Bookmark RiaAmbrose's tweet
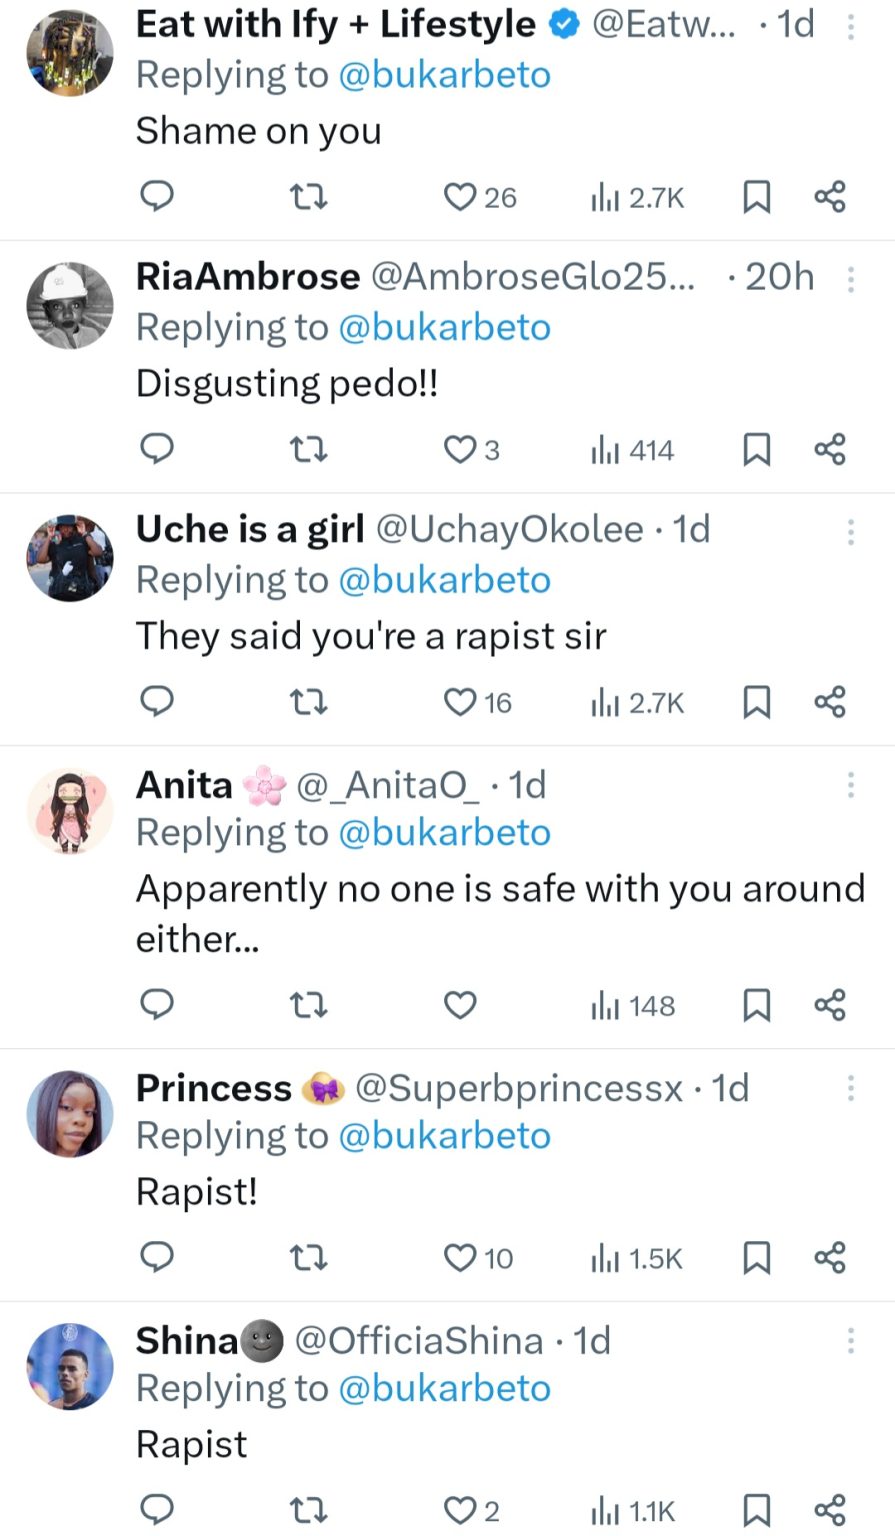This screenshot has width=895, height=1536. click(757, 450)
